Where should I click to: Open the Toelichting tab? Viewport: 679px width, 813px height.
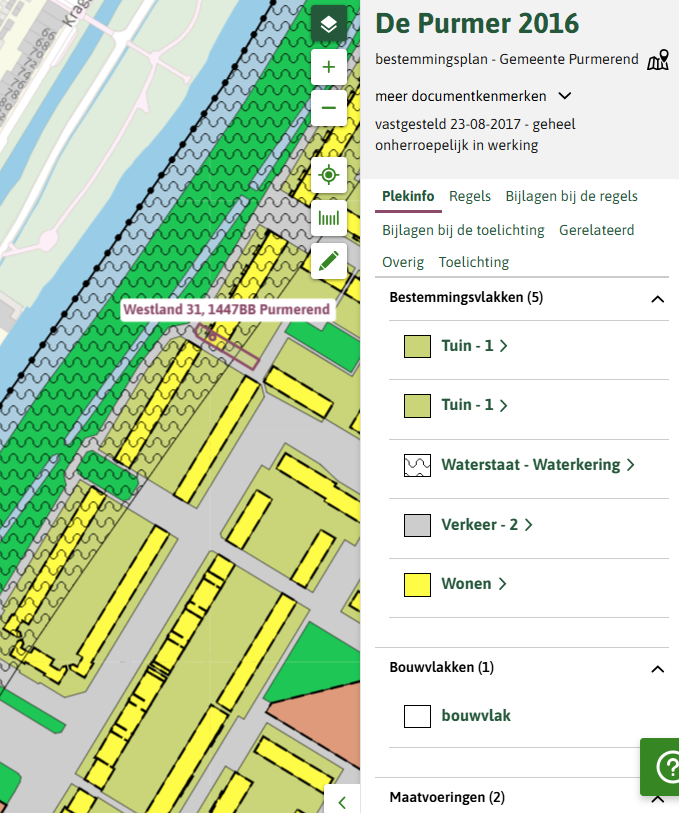point(473,262)
